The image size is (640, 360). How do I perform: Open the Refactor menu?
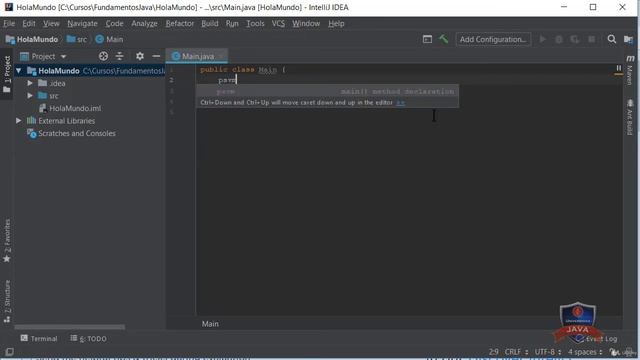click(x=180, y=23)
